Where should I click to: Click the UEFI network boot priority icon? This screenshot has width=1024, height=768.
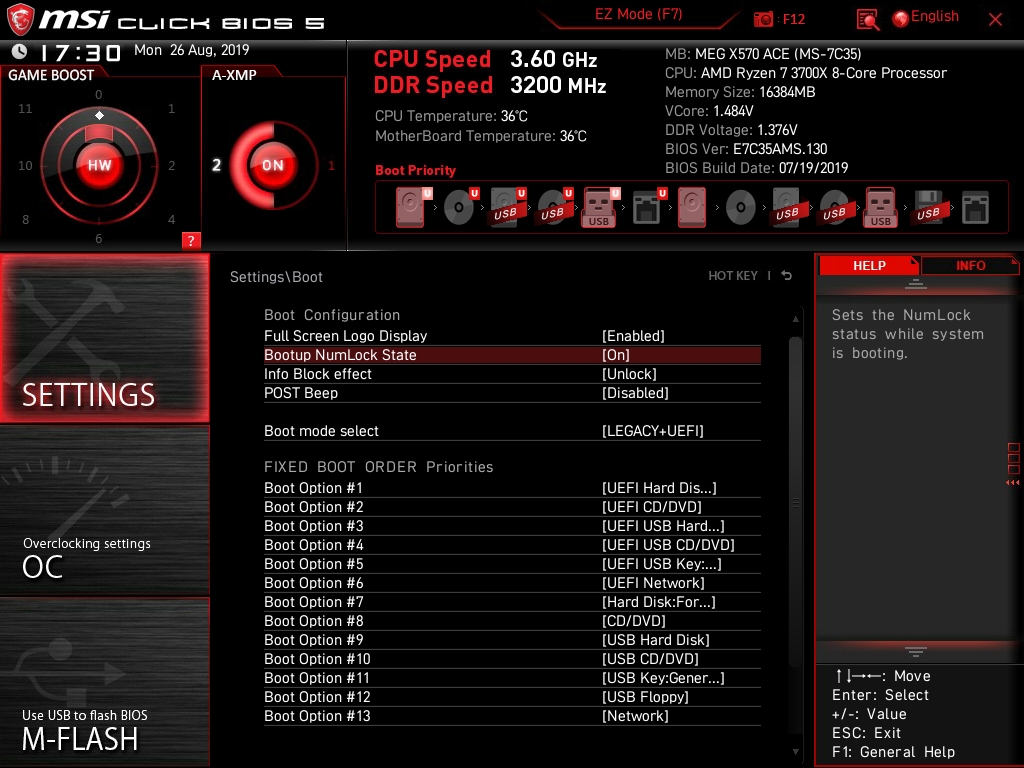point(648,207)
